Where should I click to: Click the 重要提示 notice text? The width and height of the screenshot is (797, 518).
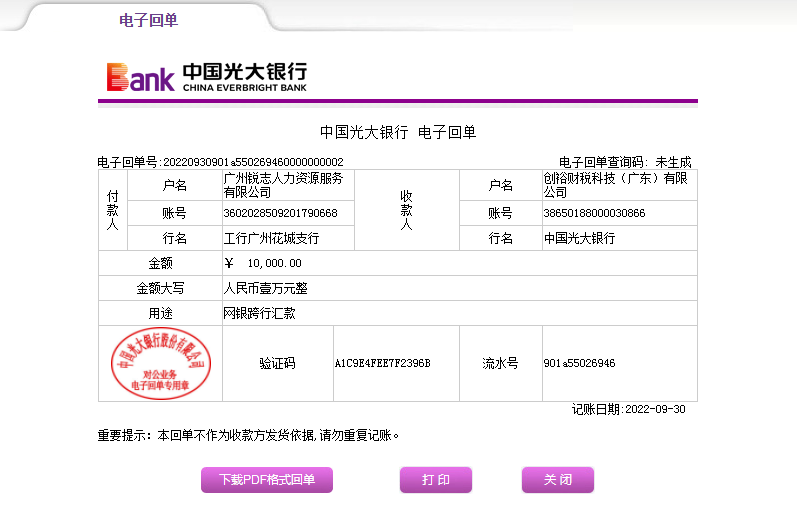249,435
